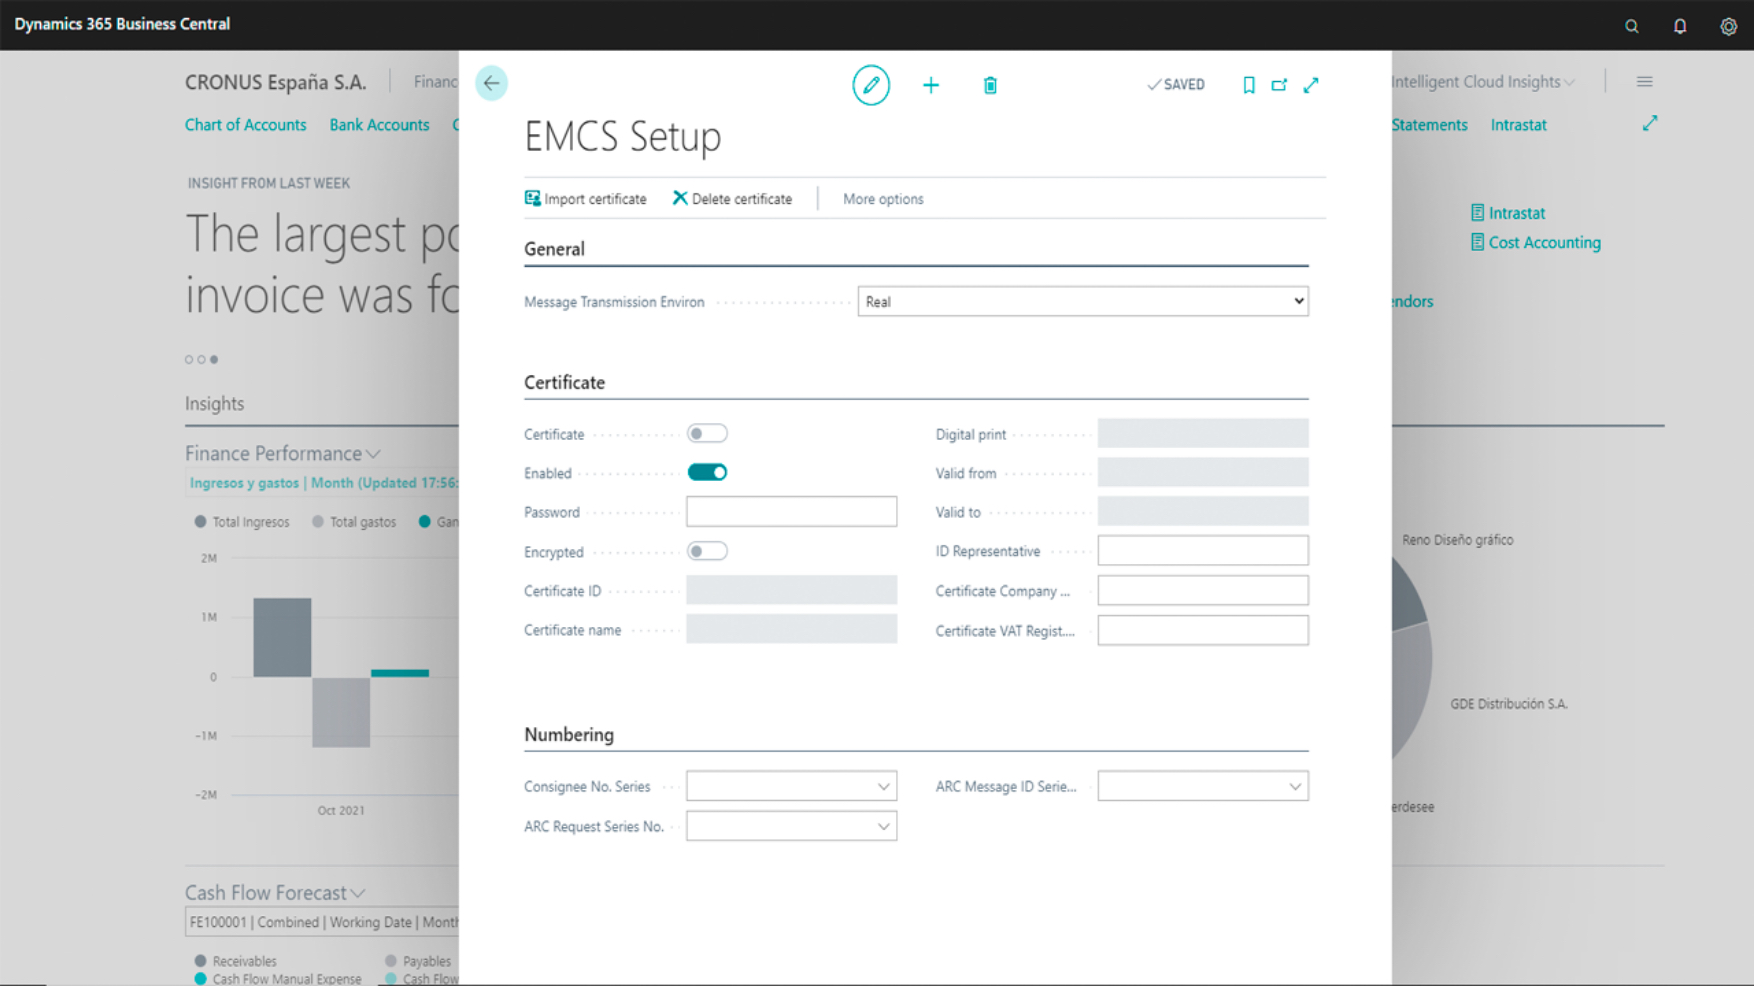This screenshot has height=986, width=1754.
Task: Create a new record with the plus icon
Action: (x=931, y=85)
